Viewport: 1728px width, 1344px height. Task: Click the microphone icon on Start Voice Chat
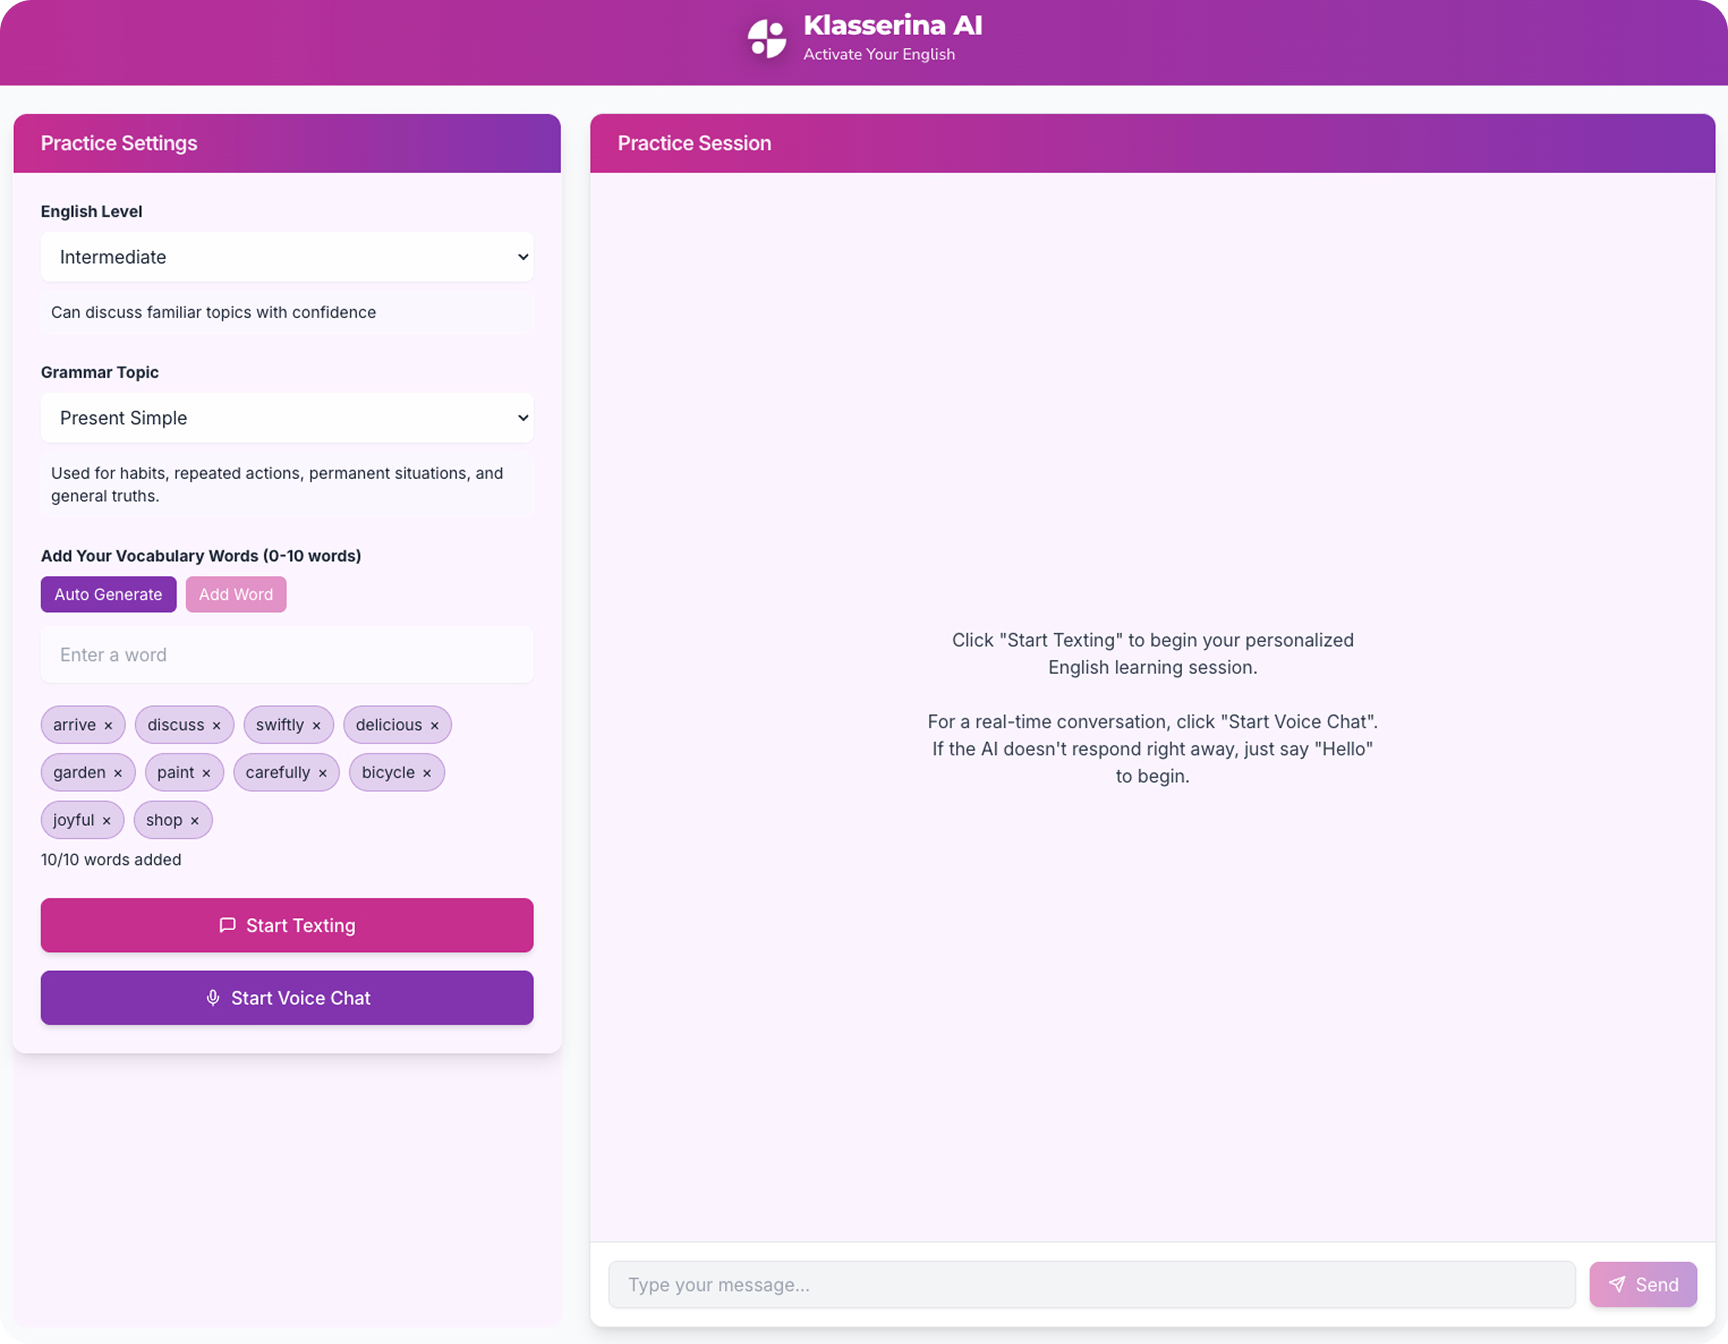(212, 997)
